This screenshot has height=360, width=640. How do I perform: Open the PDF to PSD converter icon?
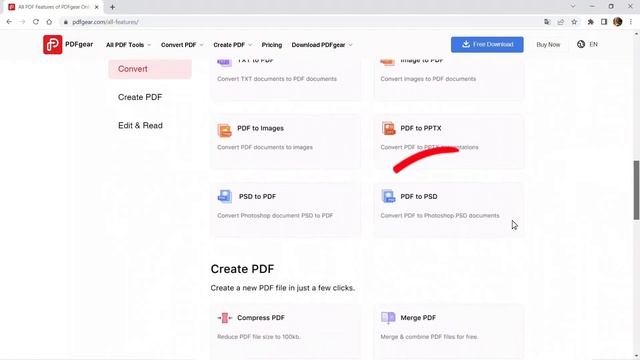tap(388, 196)
